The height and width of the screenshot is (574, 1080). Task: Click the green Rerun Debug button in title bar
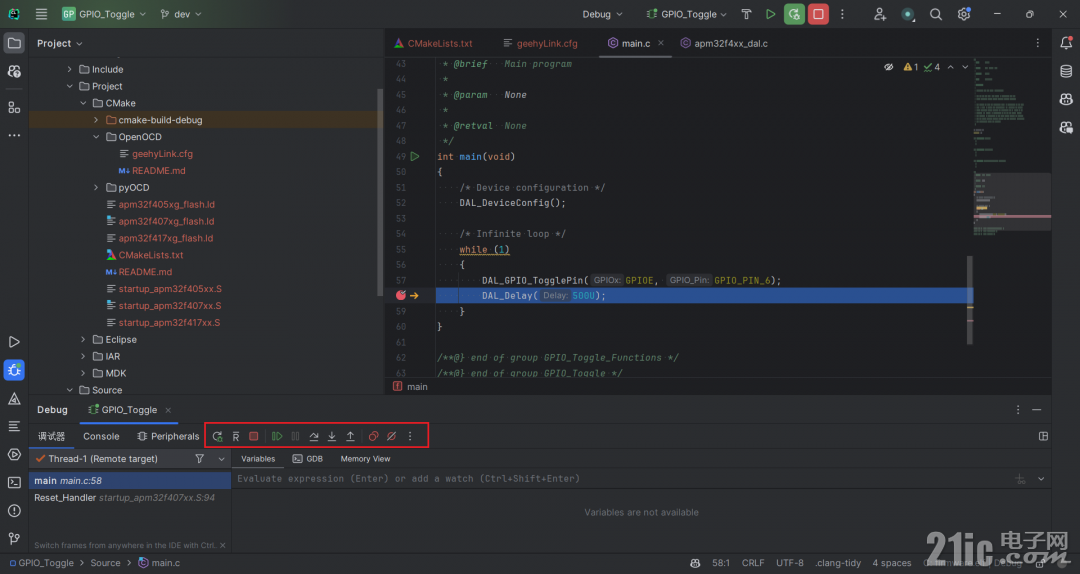click(794, 14)
